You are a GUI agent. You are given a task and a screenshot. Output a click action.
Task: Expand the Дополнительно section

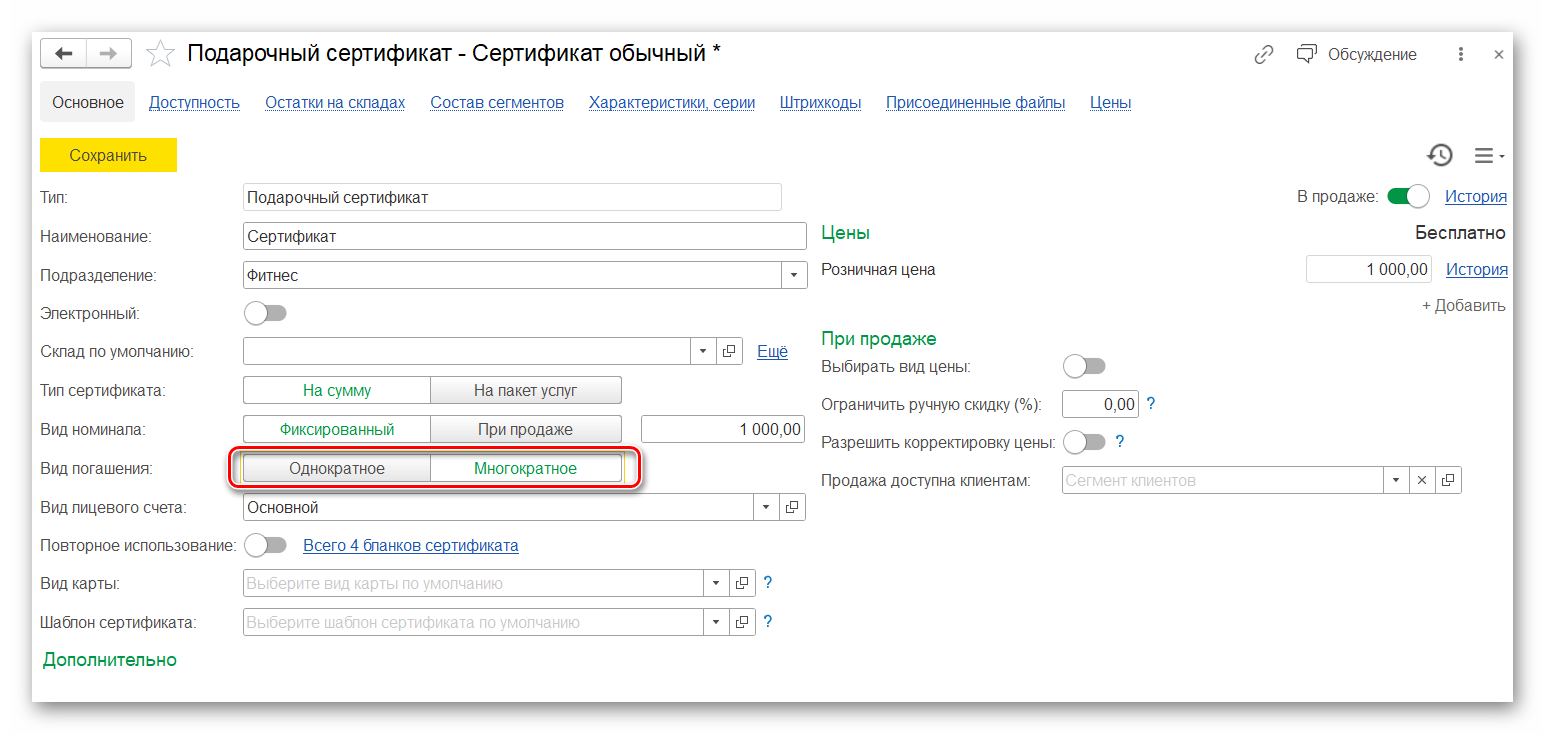110,660
